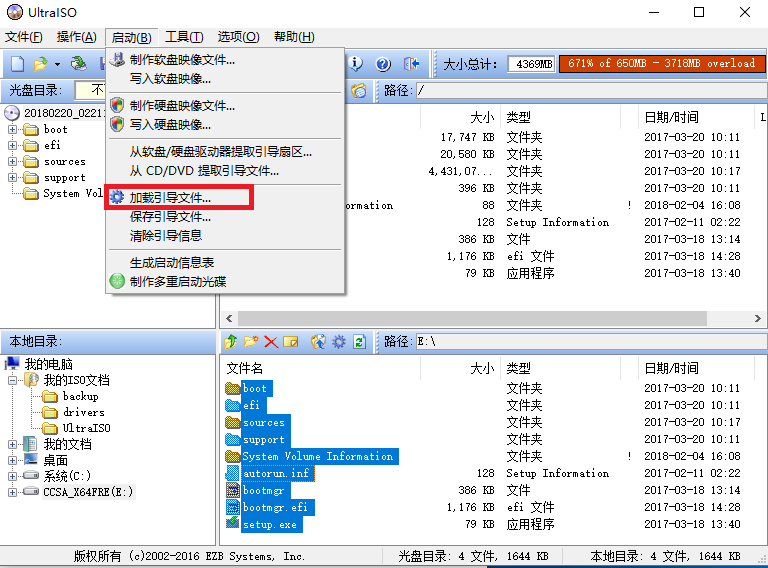768x568 pixels.
Task: Choose 制作多重启动光碟 menu entry
Action: (225, 282)
